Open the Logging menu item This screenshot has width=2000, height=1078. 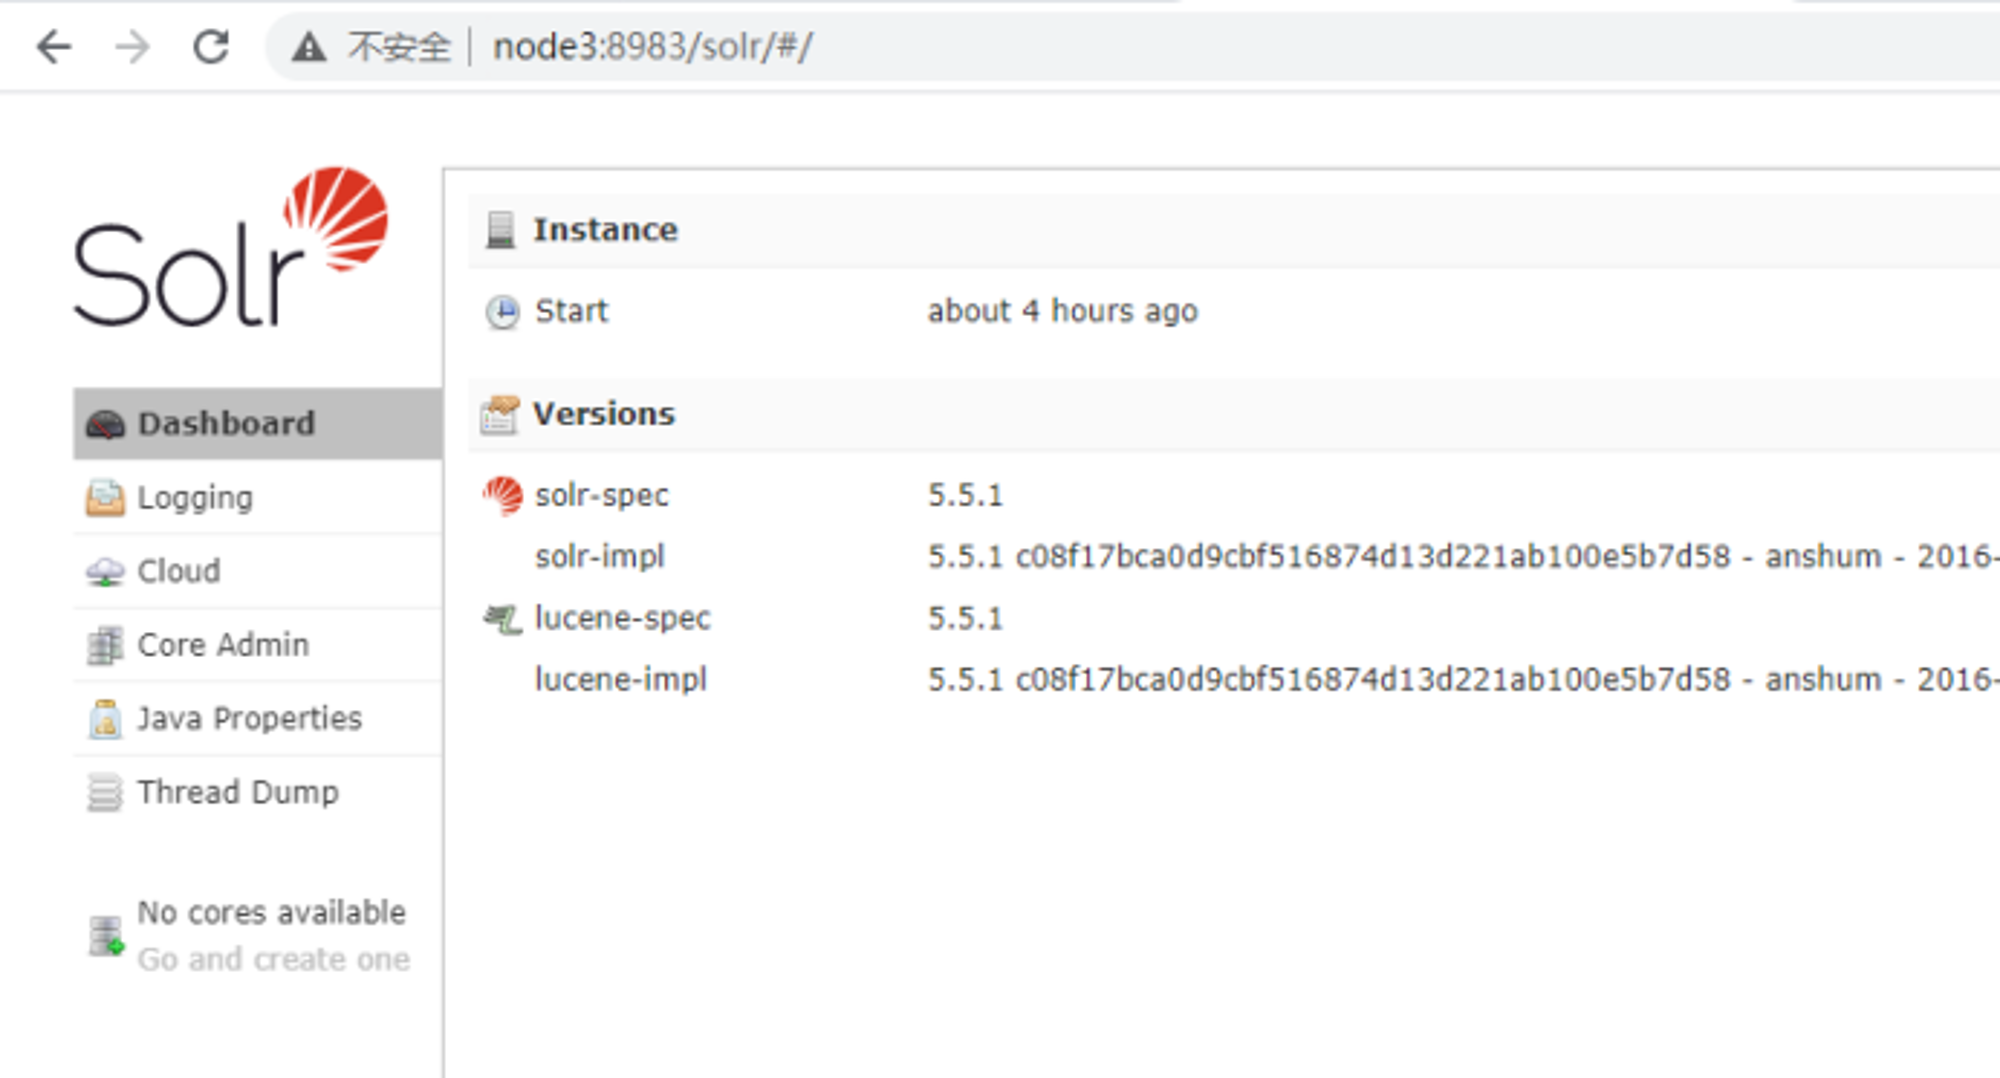(258, 498)
